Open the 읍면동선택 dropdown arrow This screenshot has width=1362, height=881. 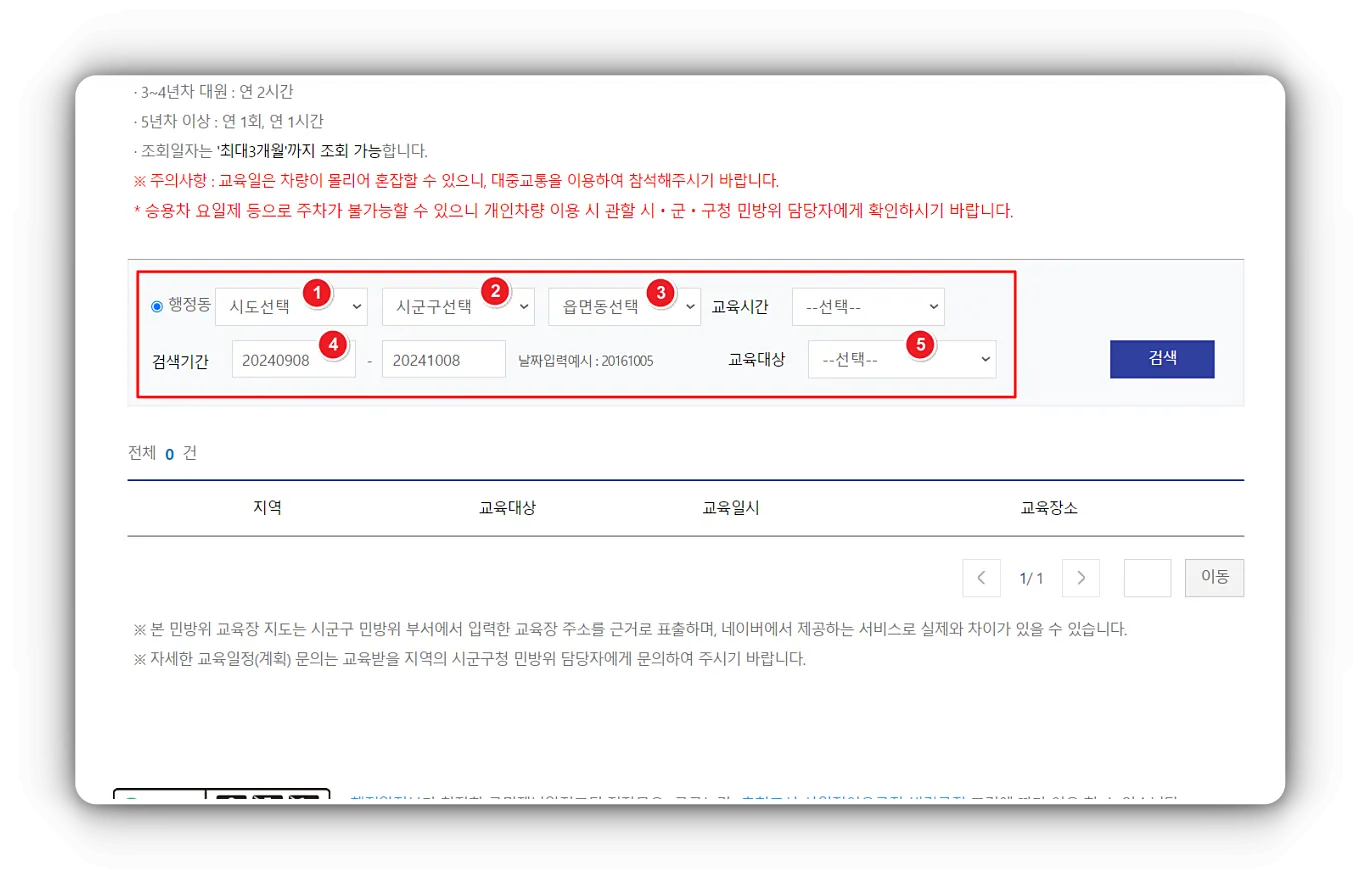(x=688, y=306)
